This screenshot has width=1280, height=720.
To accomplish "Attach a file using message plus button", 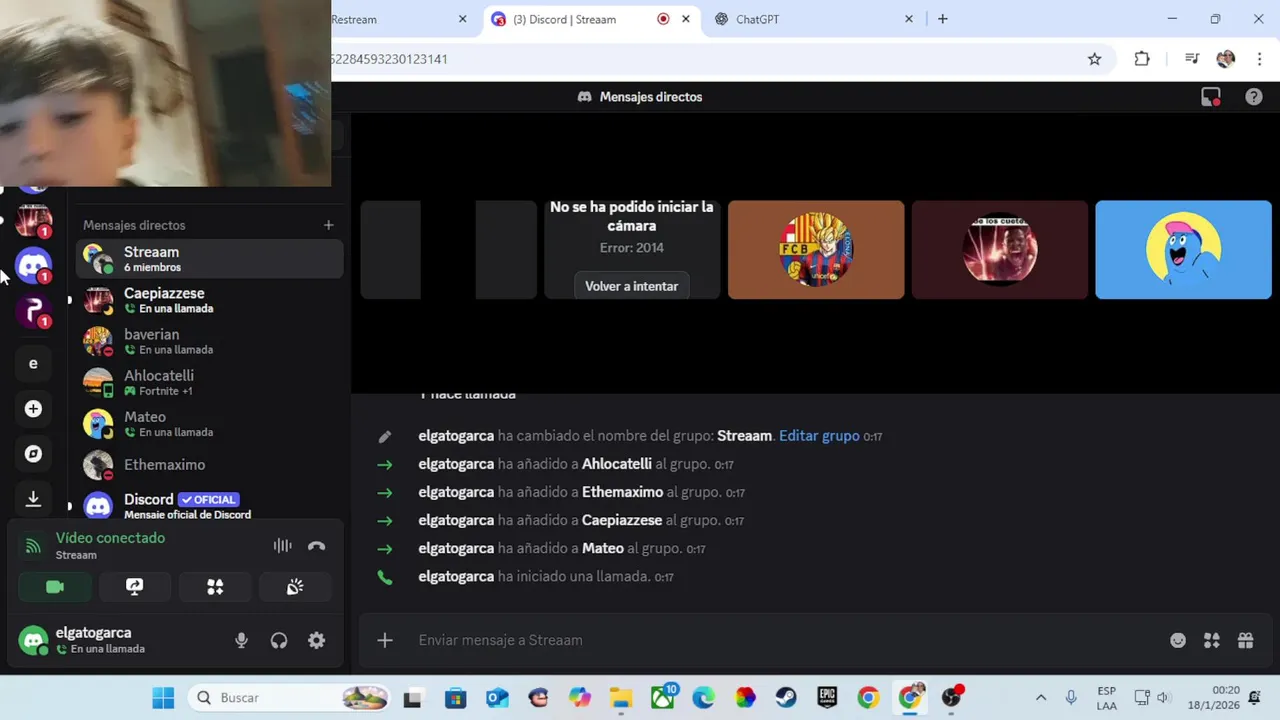I will 385,640.
